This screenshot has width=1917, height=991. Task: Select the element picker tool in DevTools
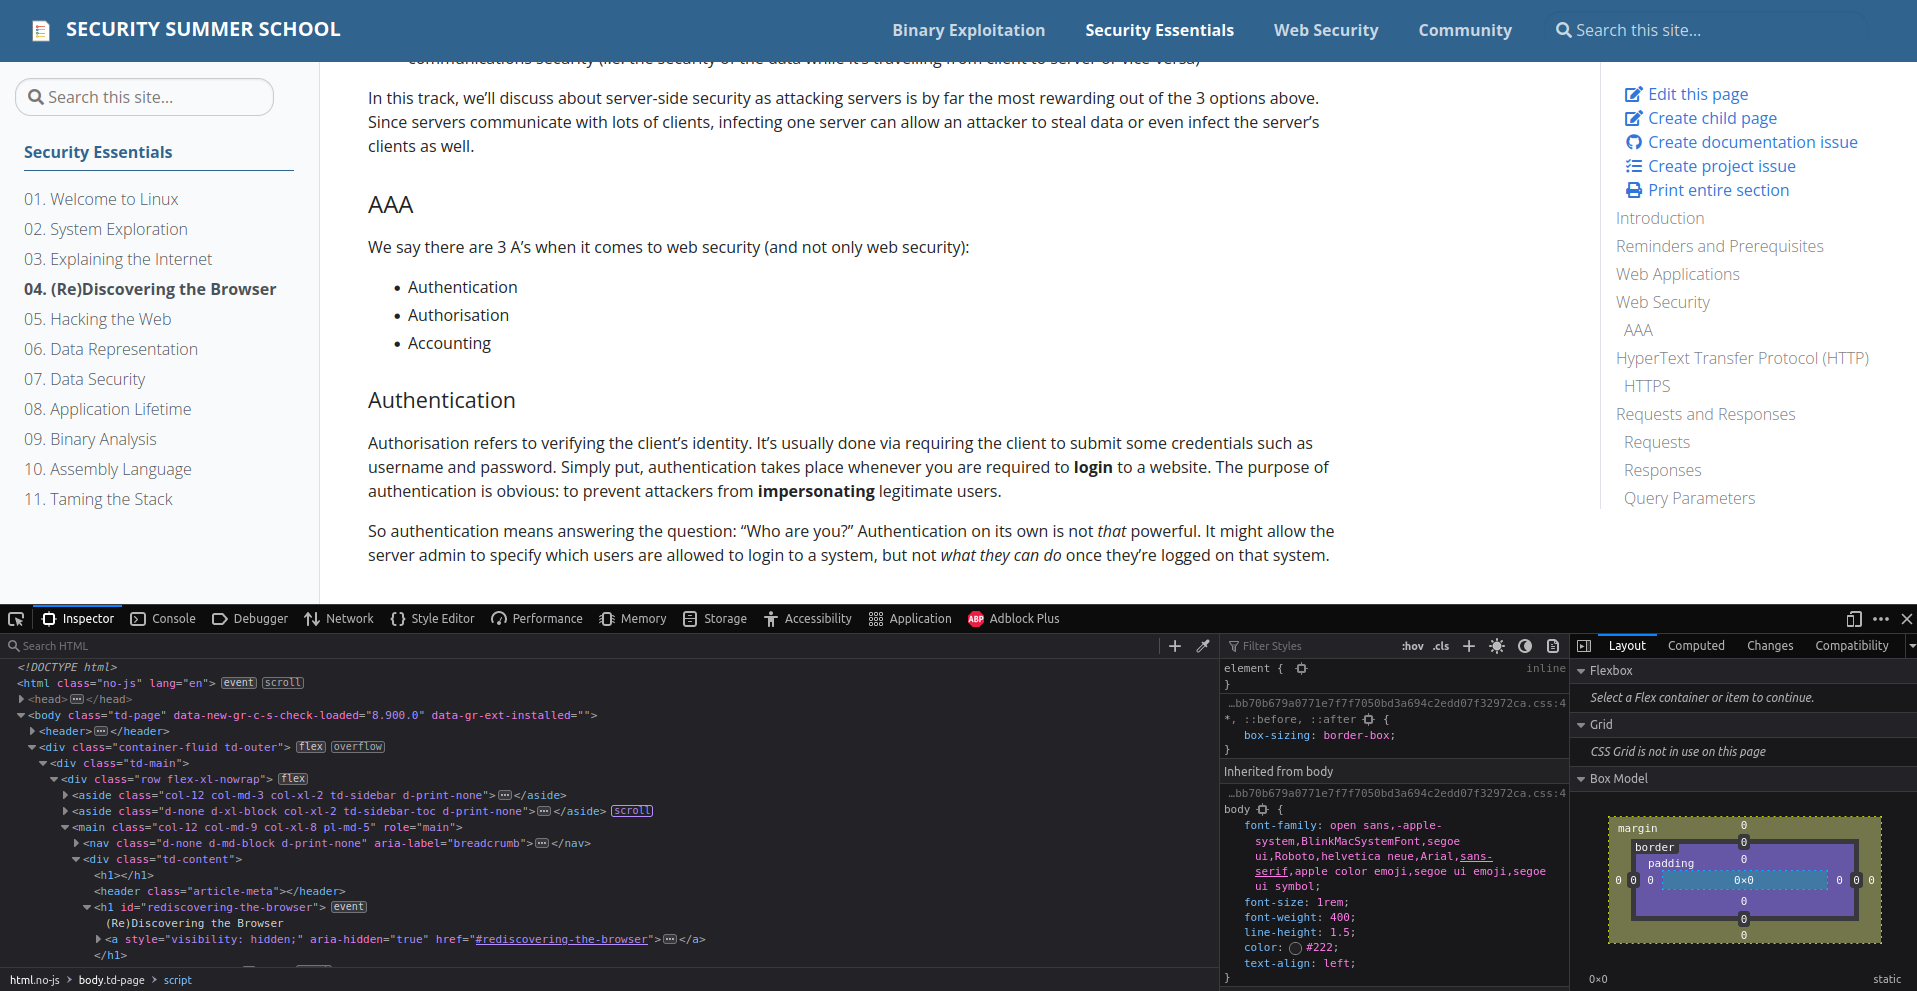(16, 619)
